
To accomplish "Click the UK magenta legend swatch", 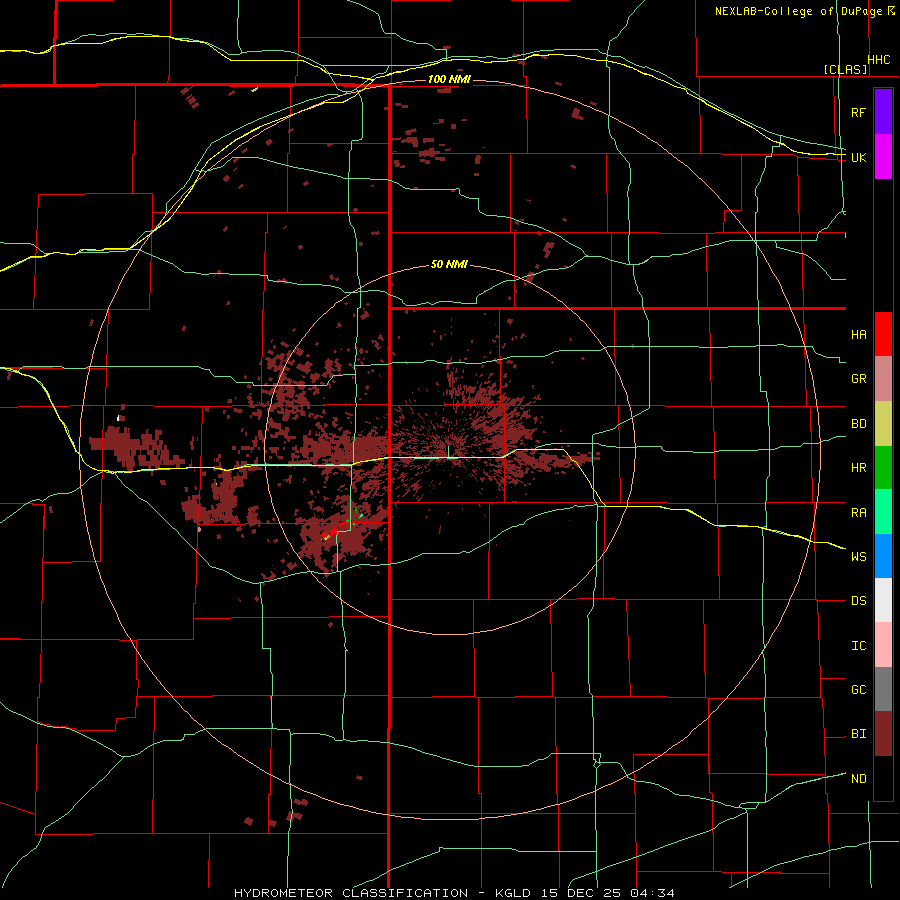I will coord(883,157).
